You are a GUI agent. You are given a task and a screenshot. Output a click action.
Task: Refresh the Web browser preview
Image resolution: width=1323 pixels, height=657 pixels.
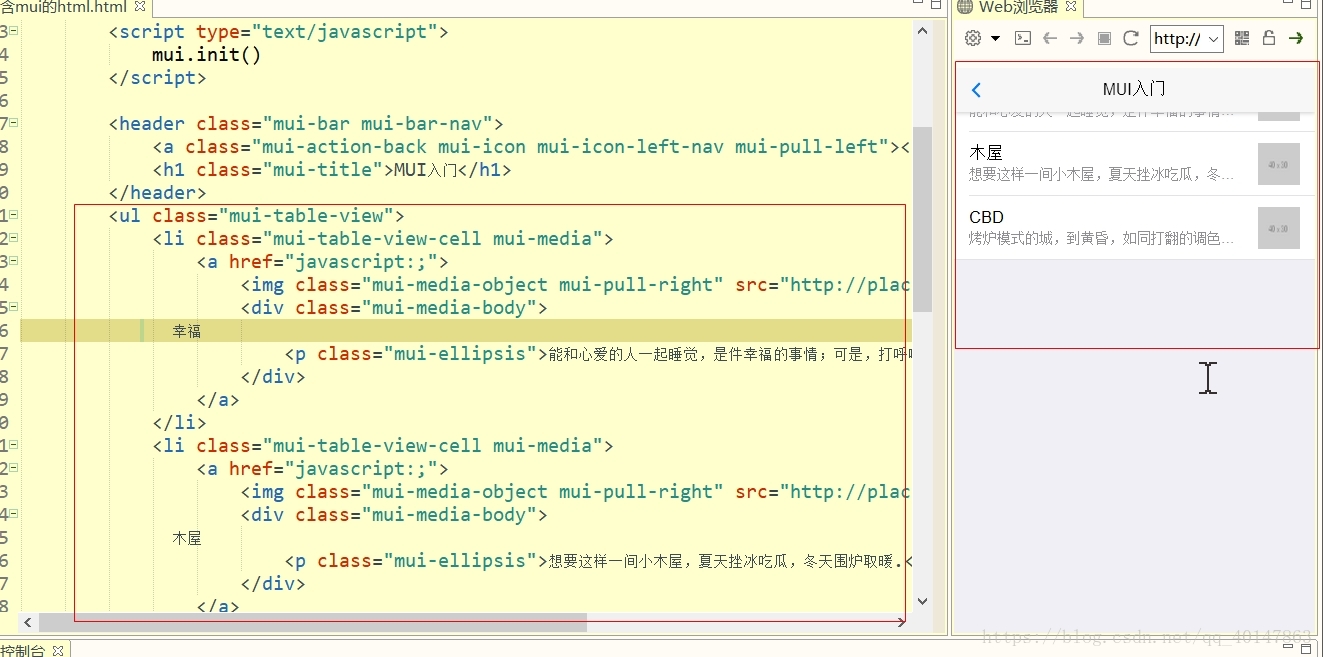coord(1131,38)
